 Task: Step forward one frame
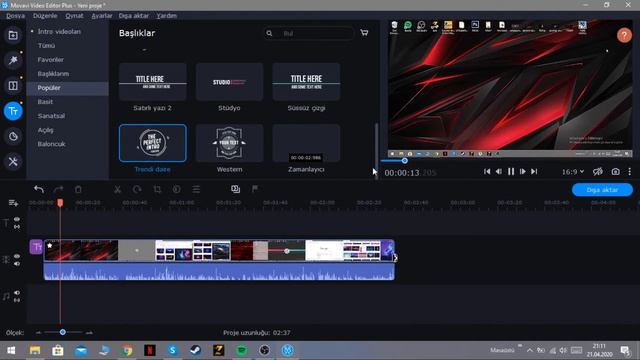[522, 172]
